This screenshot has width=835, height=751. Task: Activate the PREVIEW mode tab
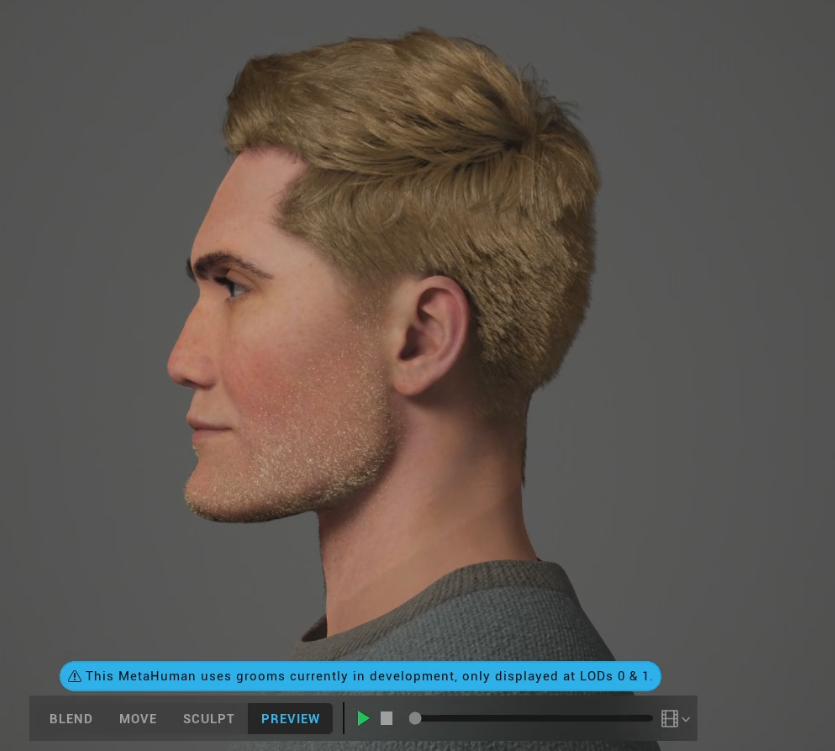pyautogui.click(x=290, y=719)
